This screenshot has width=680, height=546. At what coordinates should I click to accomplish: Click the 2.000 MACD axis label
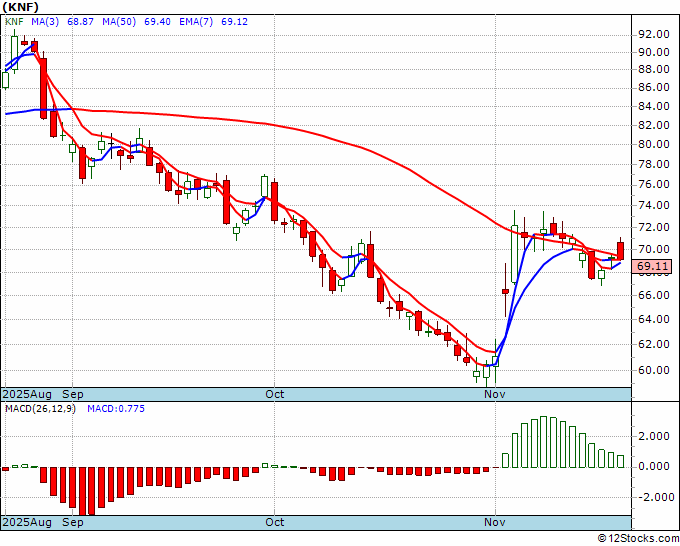click(x=654, y=436)
